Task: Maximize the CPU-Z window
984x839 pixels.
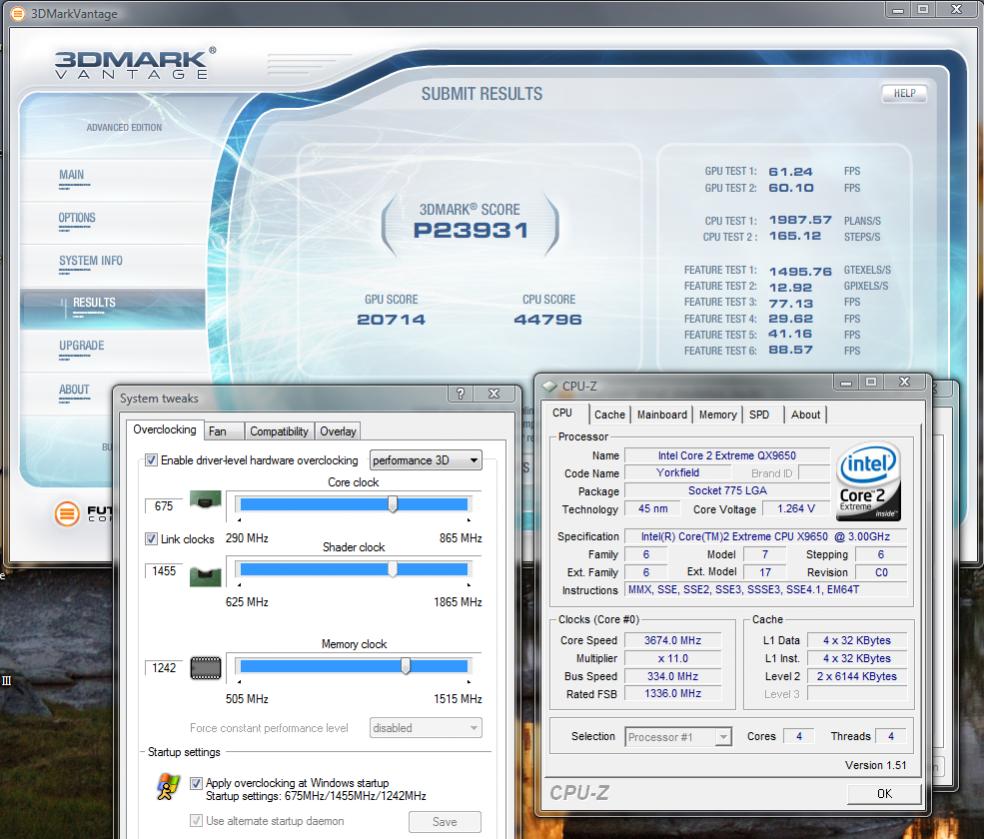Action: pyautogui.click(x=871, y=382)
